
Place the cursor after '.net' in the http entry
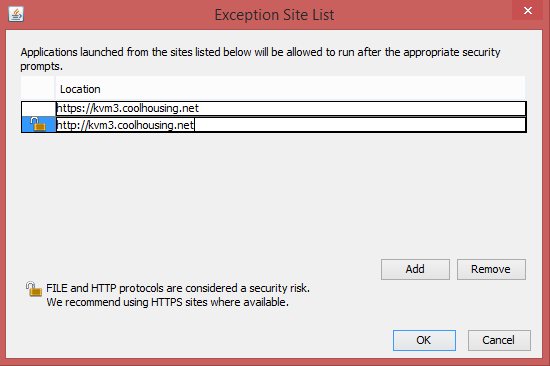tap(194, 125)
